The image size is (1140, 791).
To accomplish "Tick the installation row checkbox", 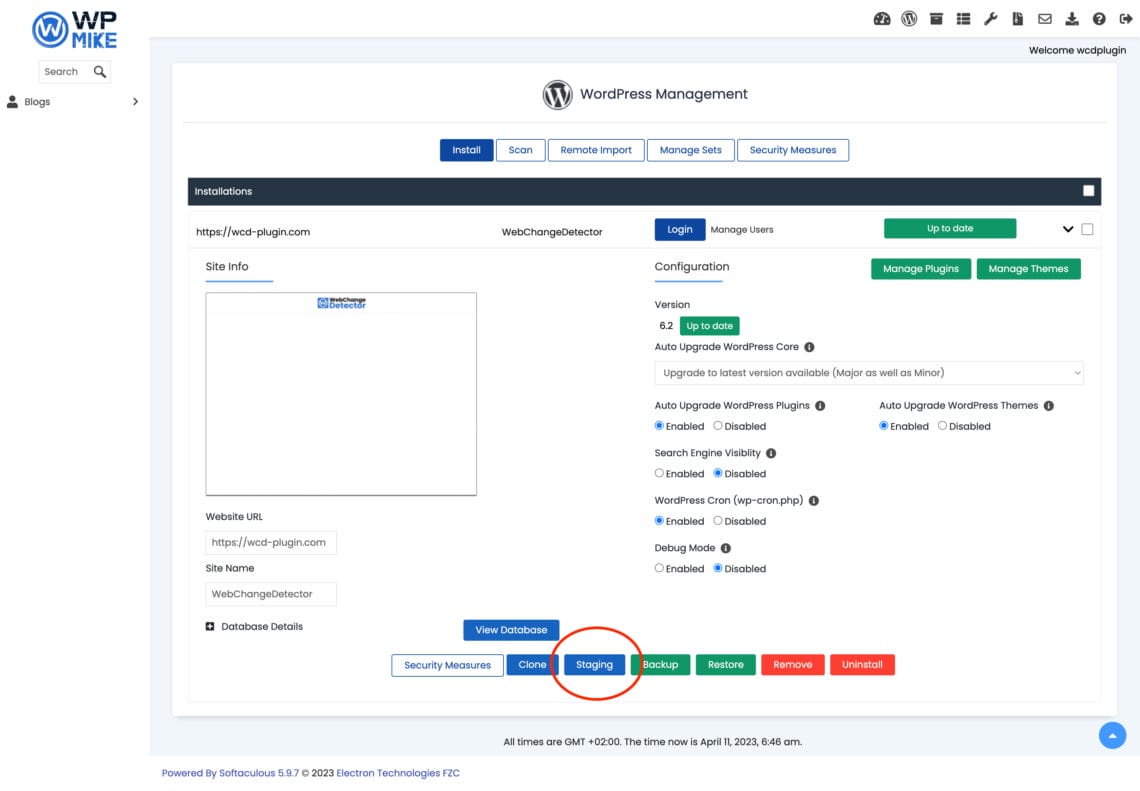I will [1087, 228].
